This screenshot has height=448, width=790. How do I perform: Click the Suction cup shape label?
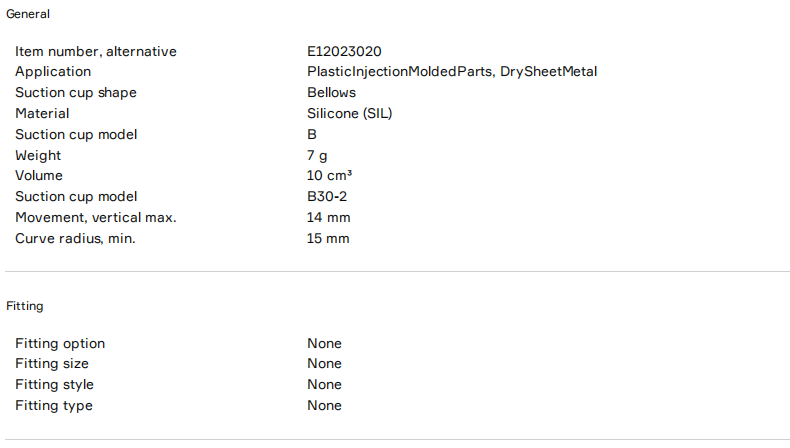coord(76,93)
